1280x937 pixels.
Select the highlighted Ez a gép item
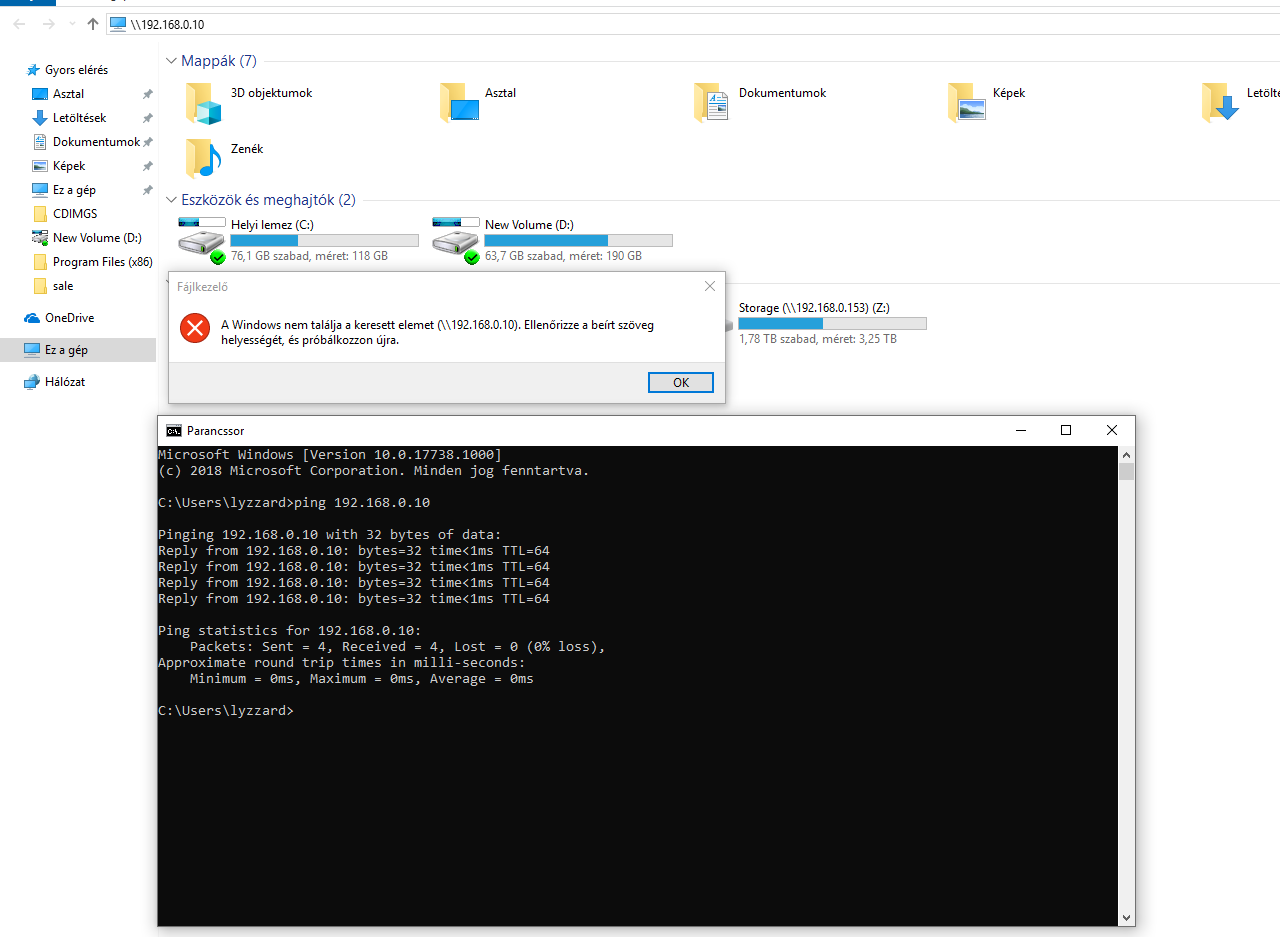click(78, 350)
